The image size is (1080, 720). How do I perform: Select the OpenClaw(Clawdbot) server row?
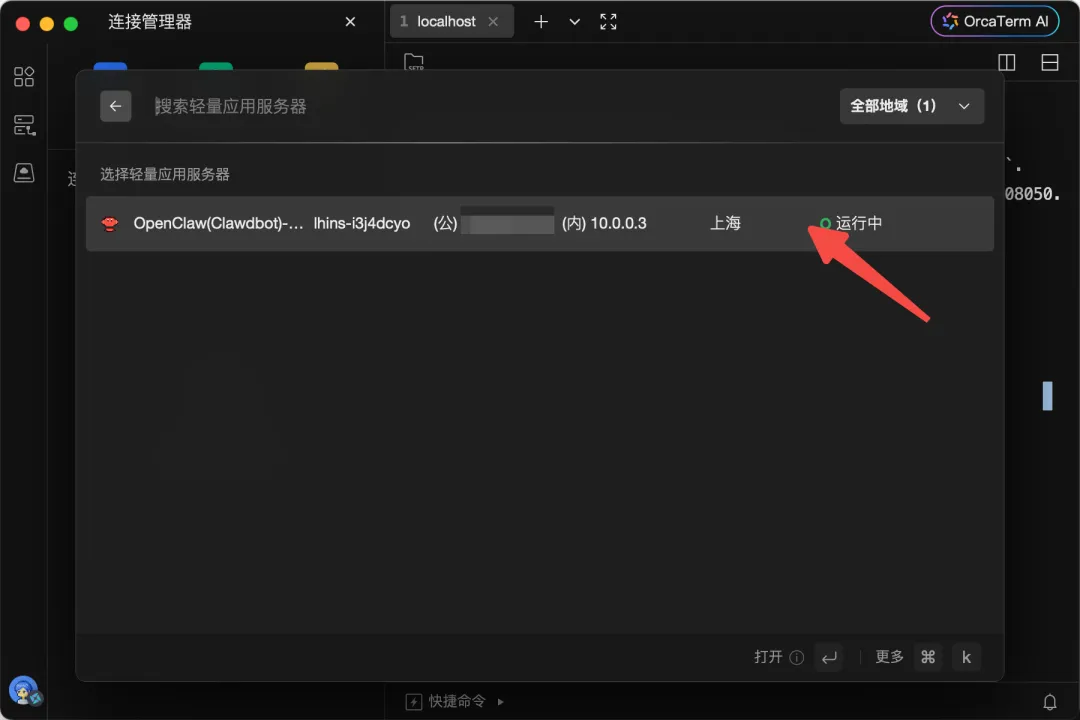539,223
